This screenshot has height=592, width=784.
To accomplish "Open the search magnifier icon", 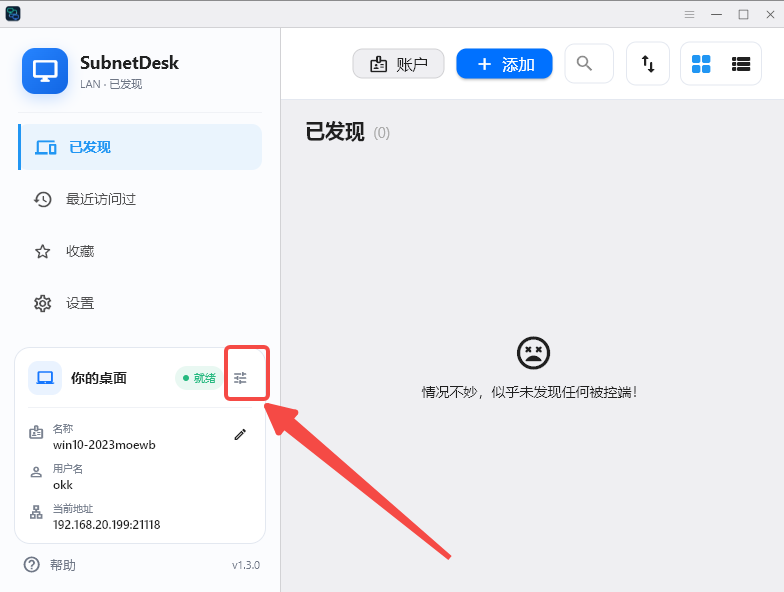I will point(584,64).
